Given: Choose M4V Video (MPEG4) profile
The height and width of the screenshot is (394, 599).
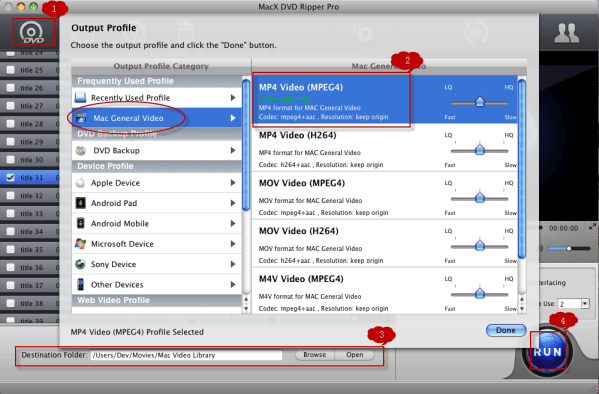Looking at the screenshot, I should 384,291.
